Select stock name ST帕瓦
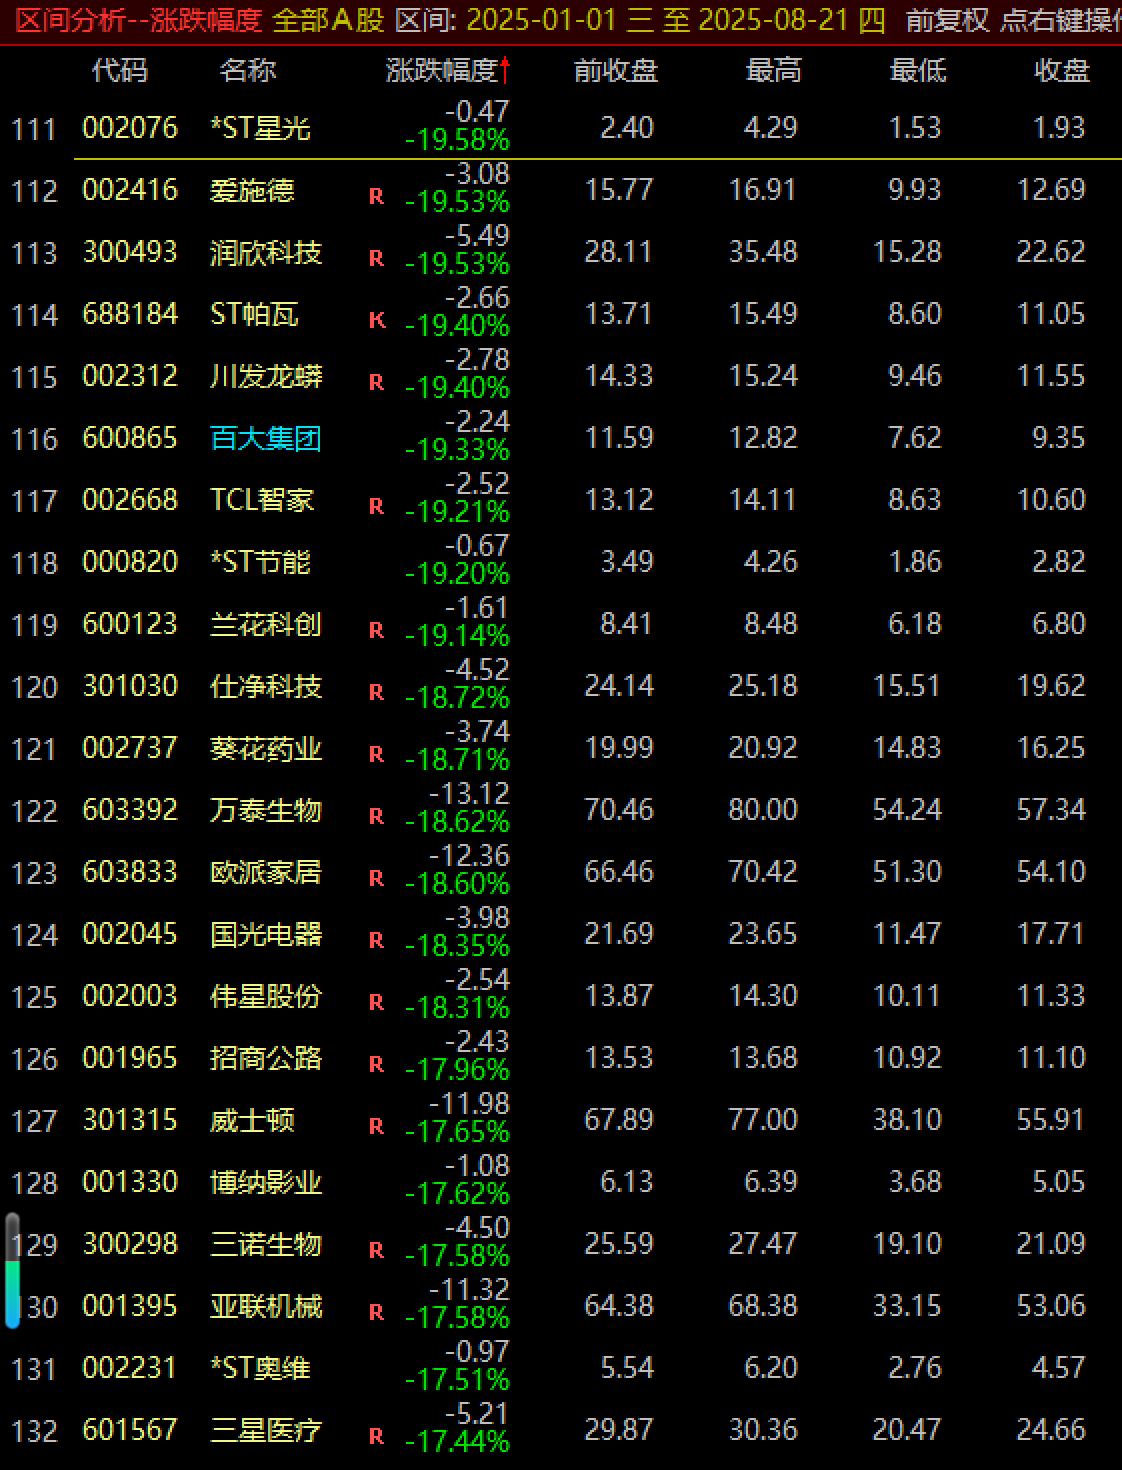The height and width of the screenshot is (1470, 1122). [254, 314]
